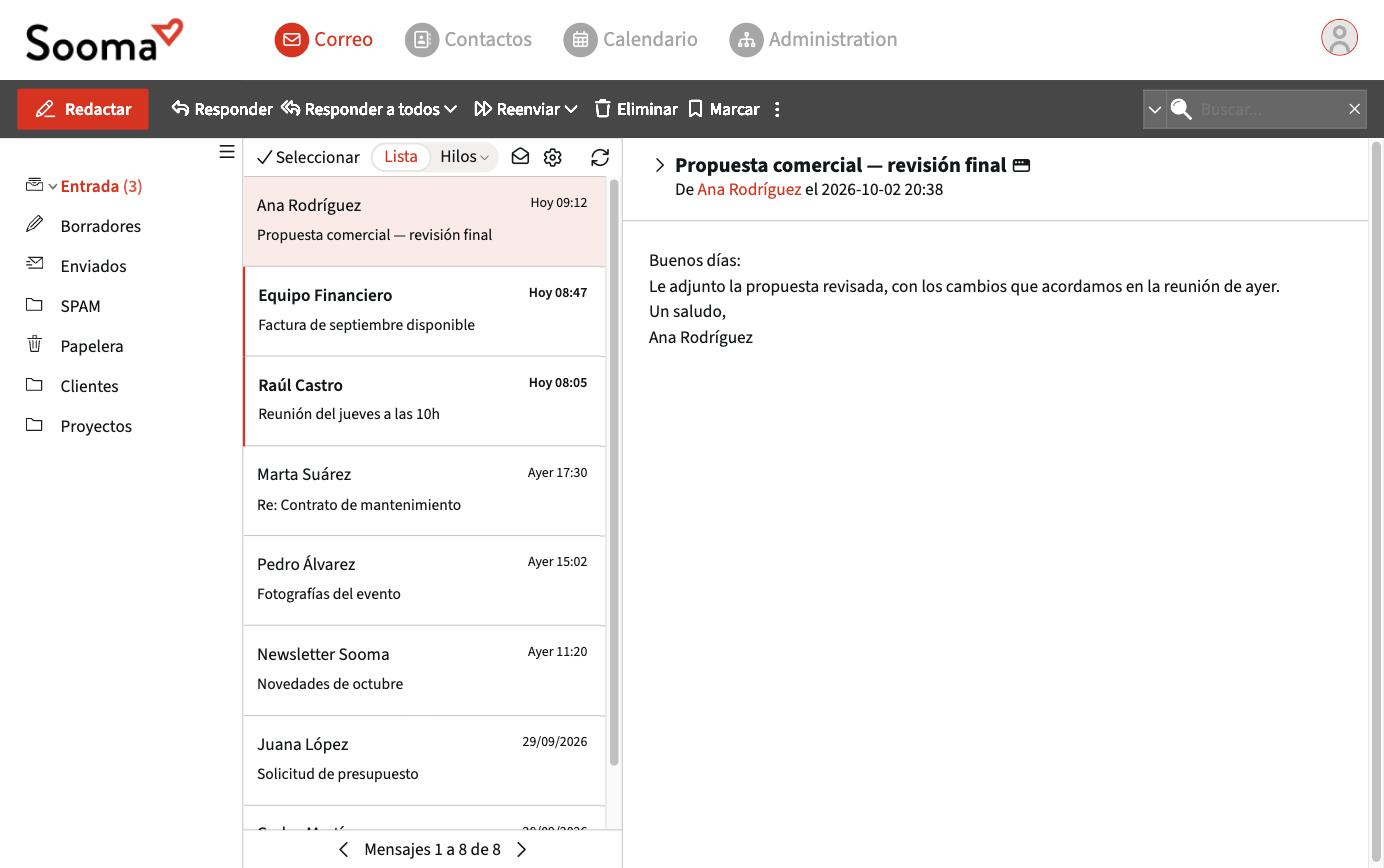Screen dimensions: 1384x868
Task: Toggle the folder list hamburger menu
Action: [x=227, y=152]
